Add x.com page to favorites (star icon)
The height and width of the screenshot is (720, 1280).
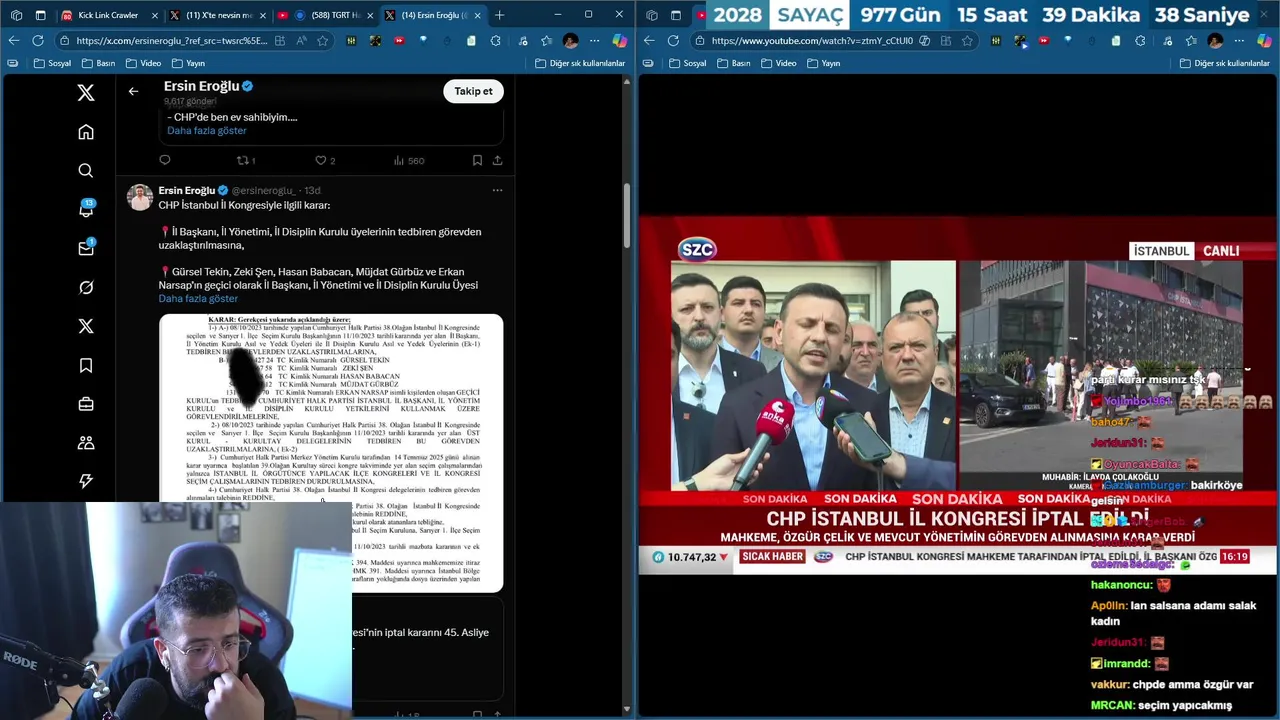point(322,40)
